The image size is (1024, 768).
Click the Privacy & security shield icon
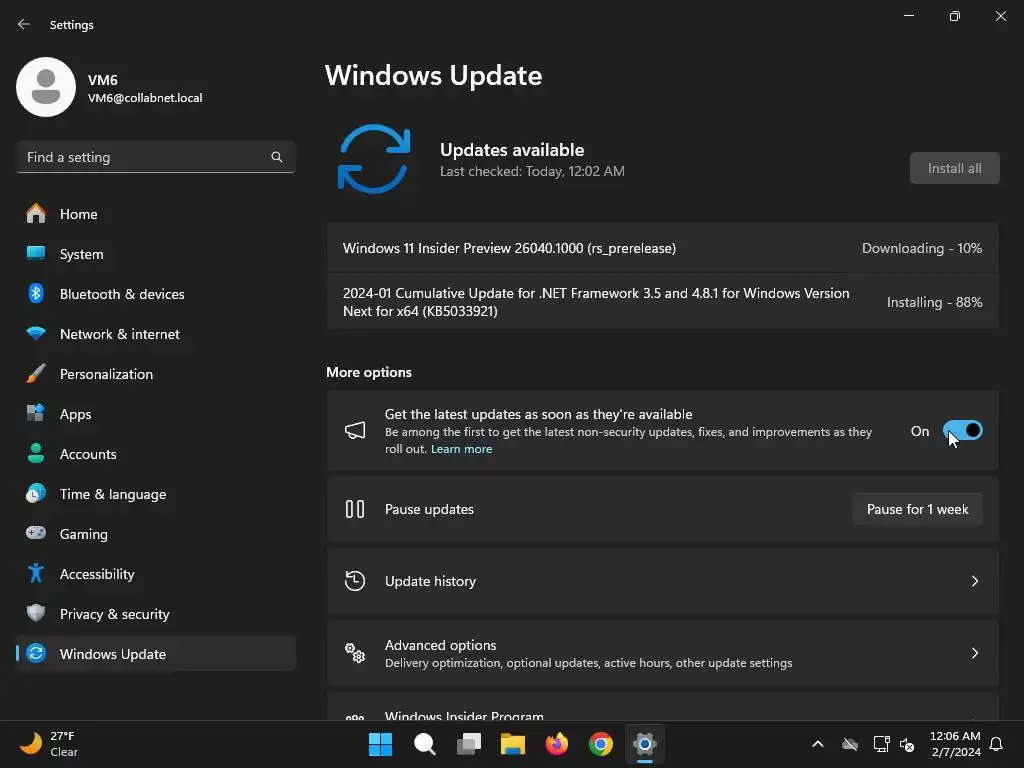click(36, 613)
